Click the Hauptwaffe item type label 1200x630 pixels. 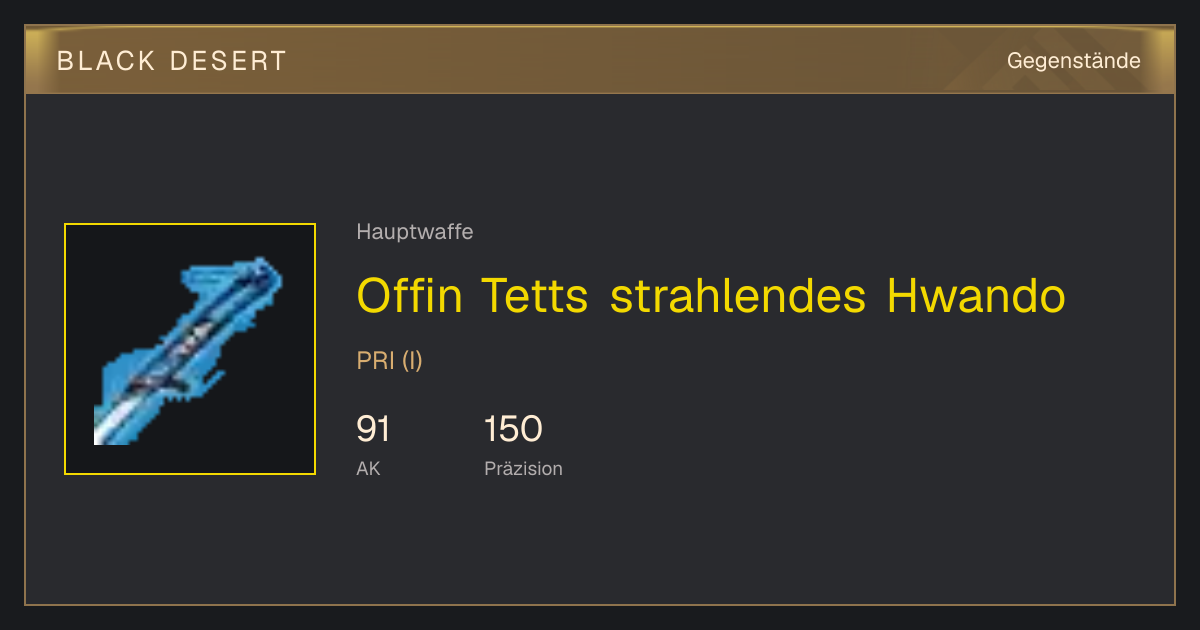pos(415,232)
